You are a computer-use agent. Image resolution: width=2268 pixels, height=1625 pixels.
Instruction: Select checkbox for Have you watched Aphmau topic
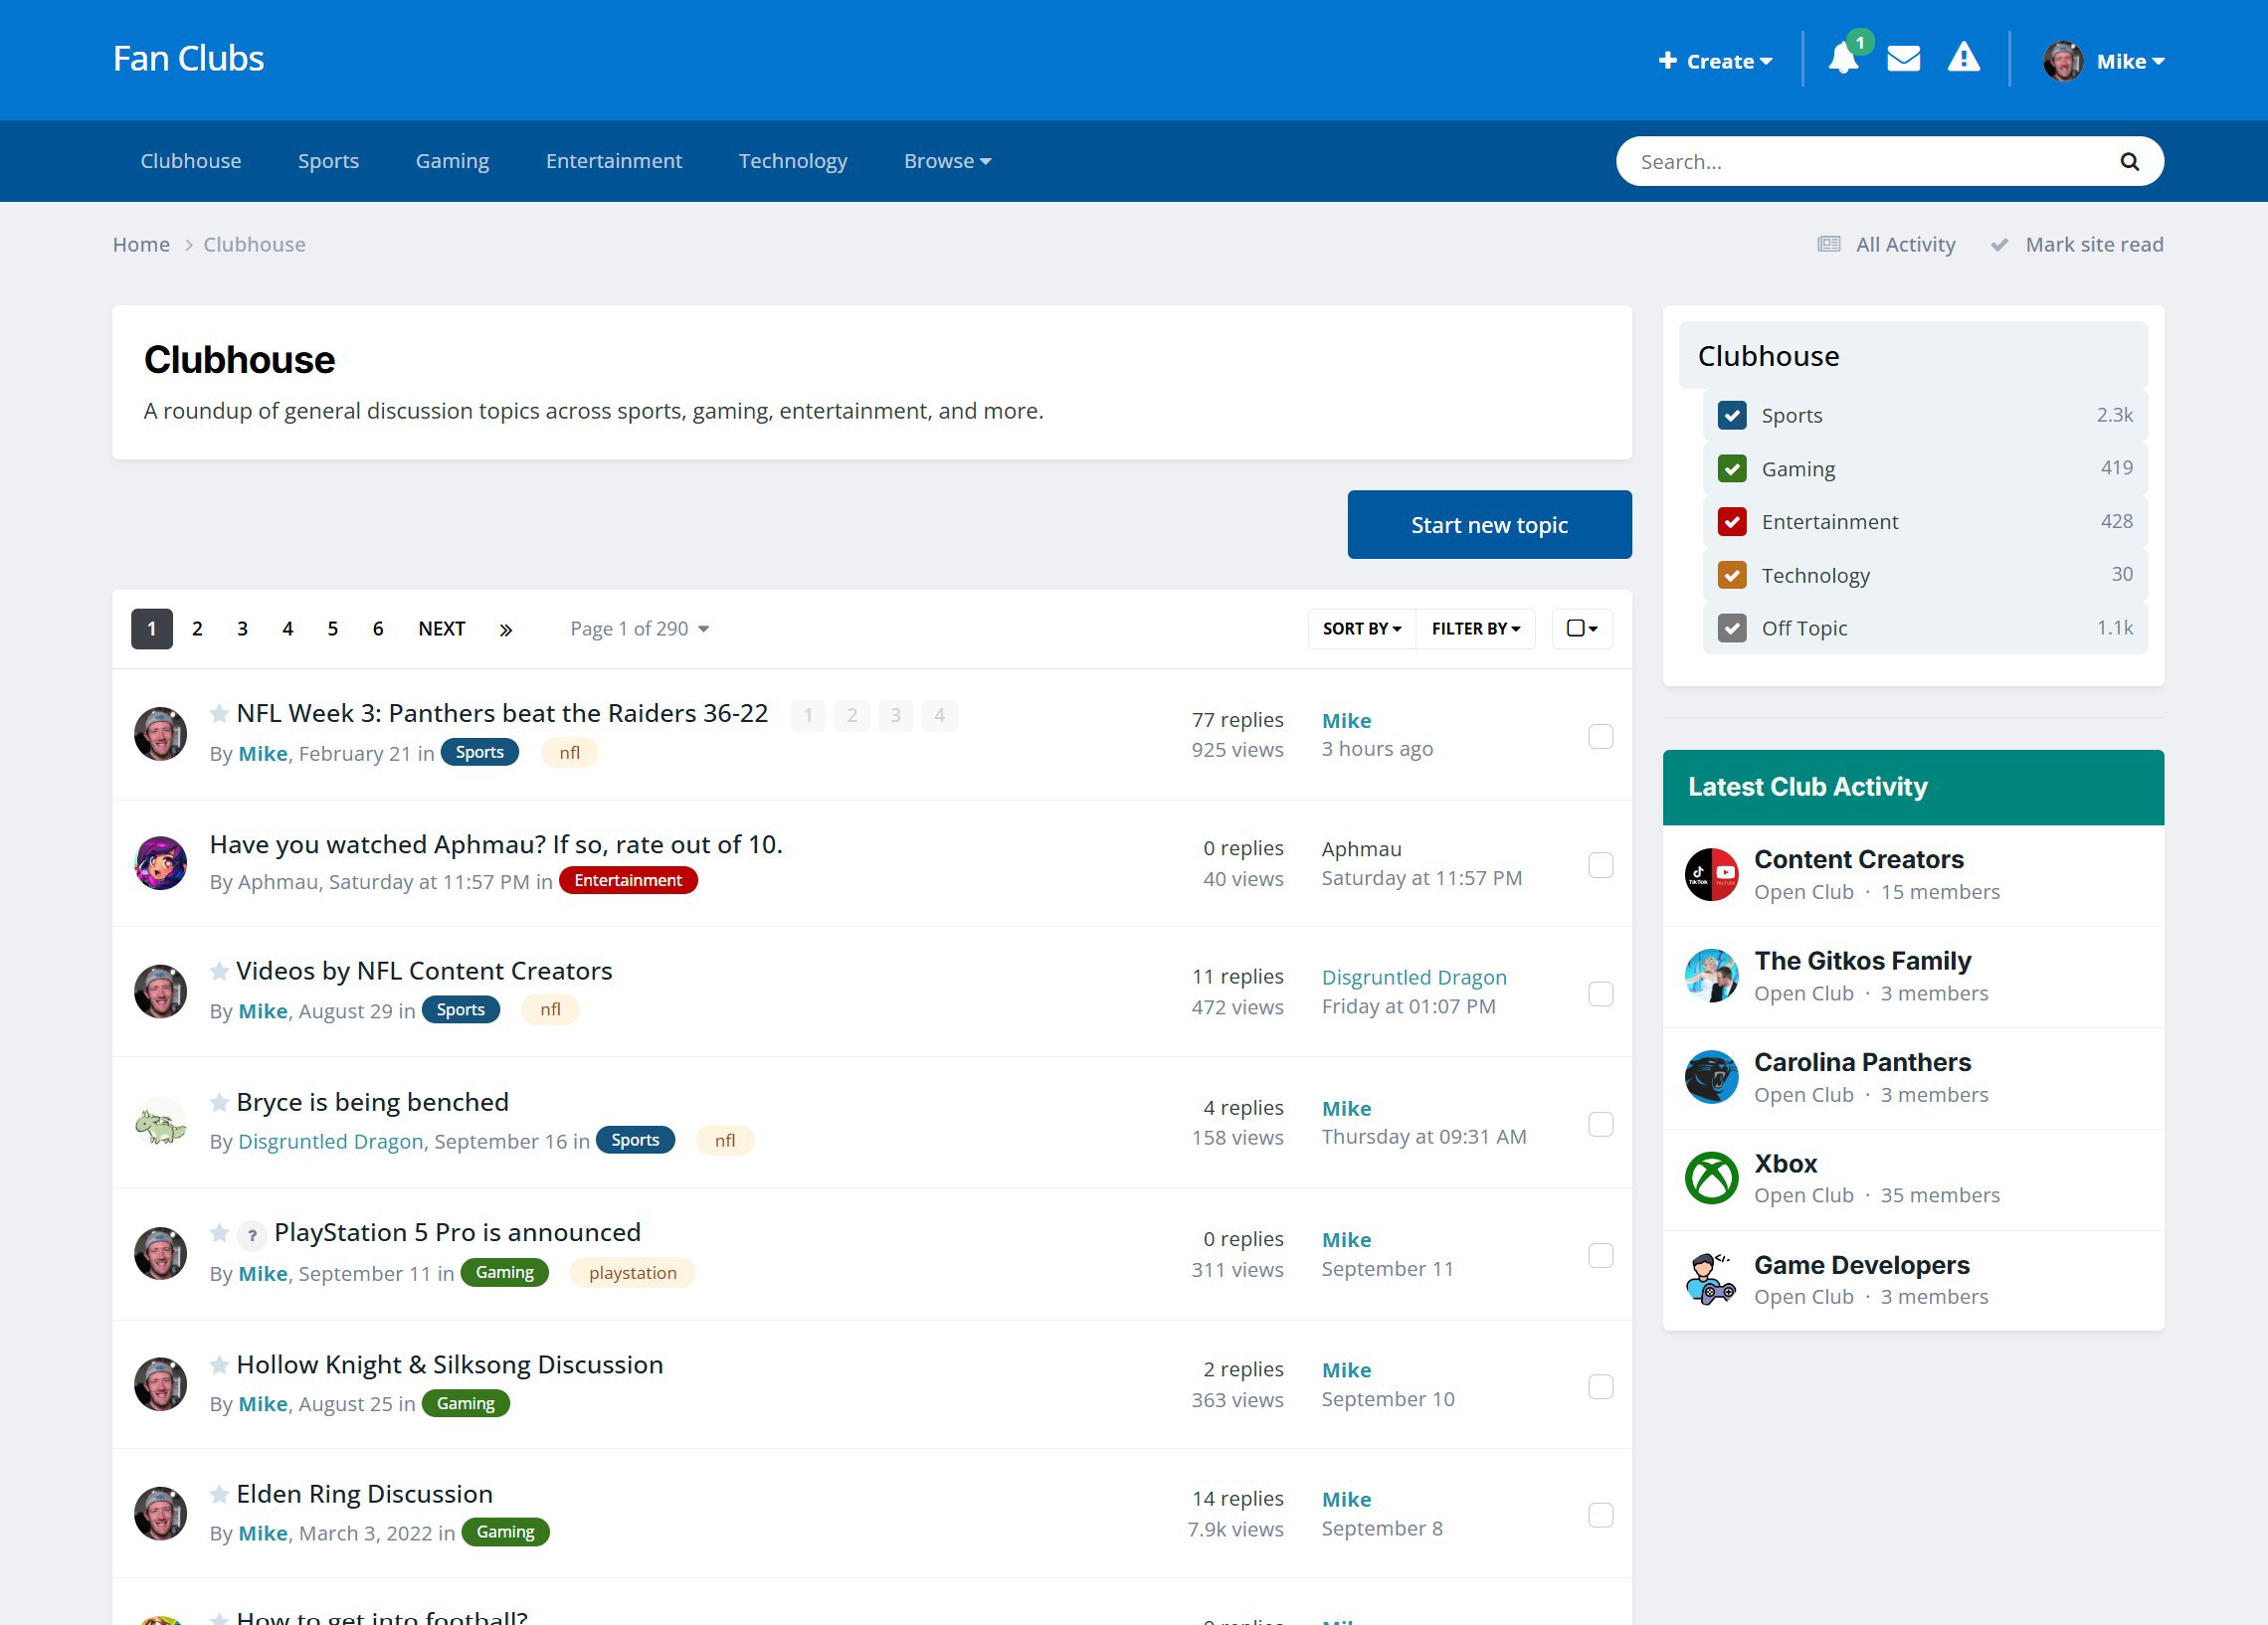tap(1600, 865)
